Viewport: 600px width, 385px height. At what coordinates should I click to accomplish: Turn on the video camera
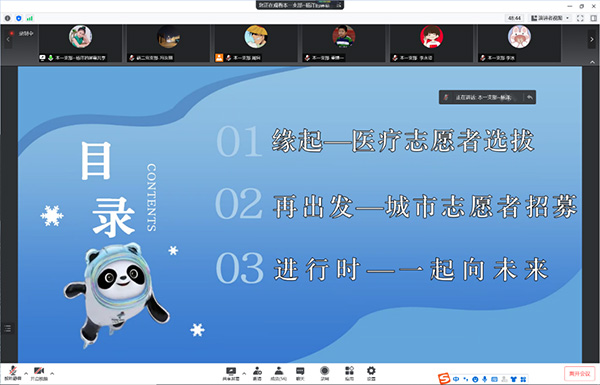click(x=39, y=373)
